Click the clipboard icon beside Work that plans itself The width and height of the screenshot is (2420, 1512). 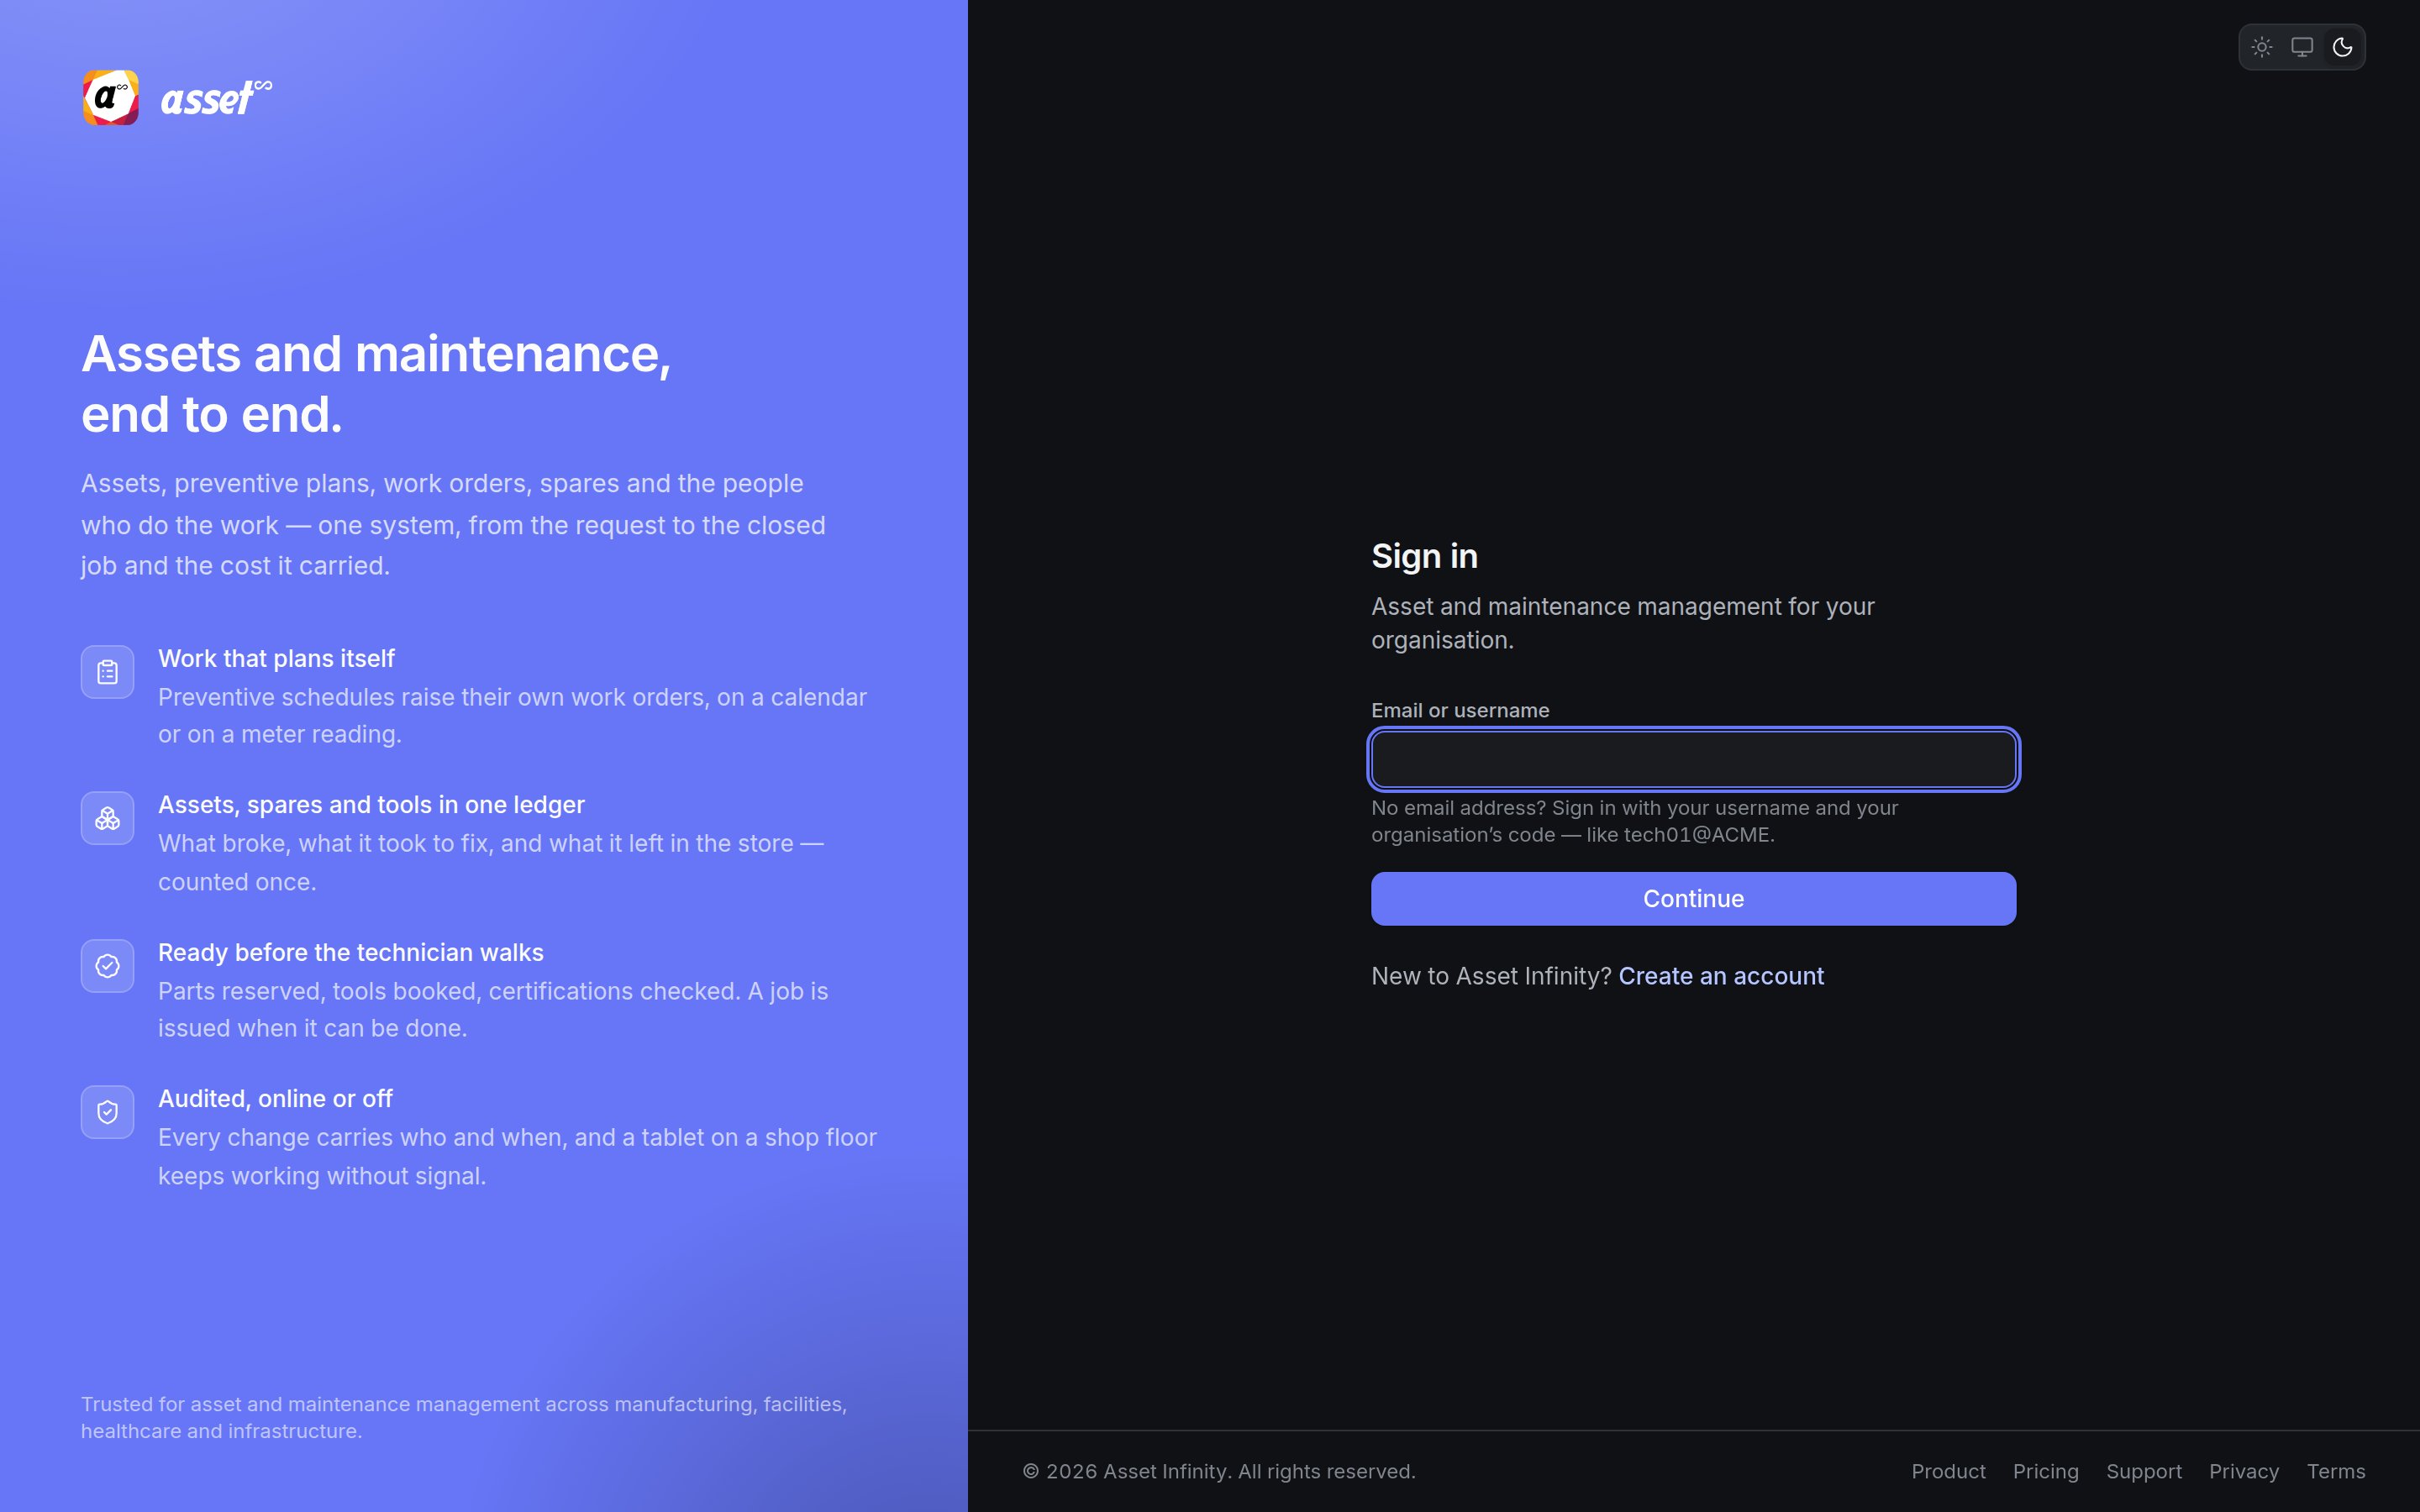point(108,672)
